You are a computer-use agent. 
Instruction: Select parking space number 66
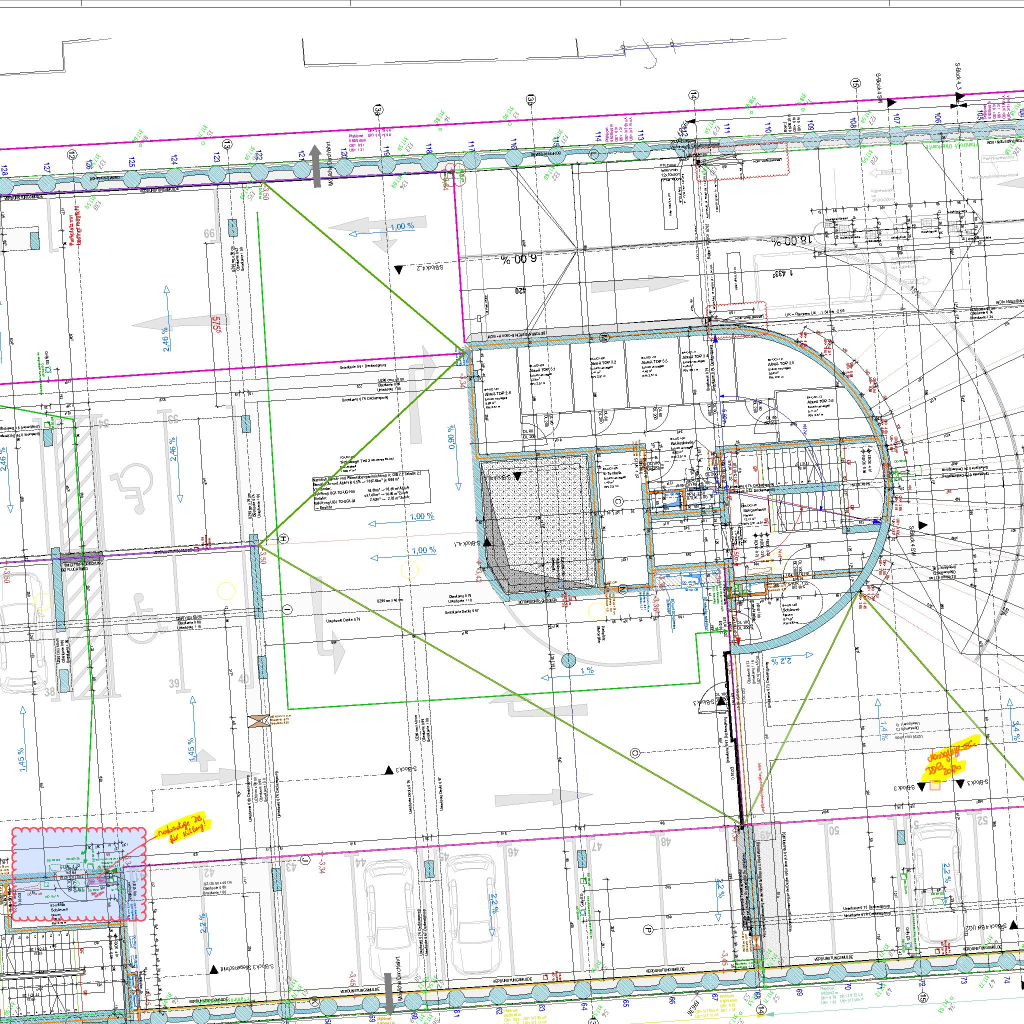tap(209, 234)
